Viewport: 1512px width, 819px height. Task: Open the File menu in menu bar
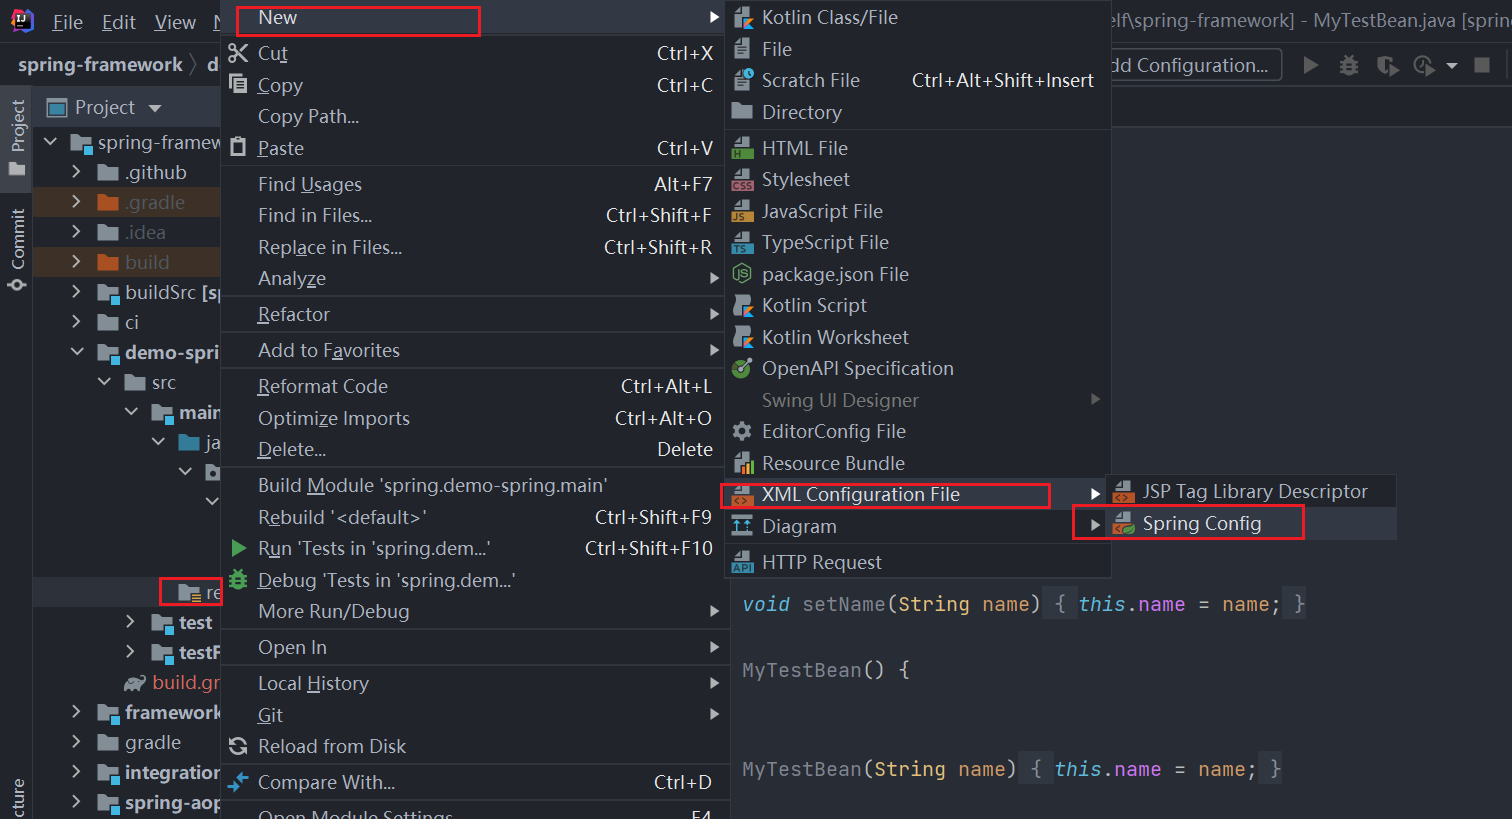click(67, 22)
